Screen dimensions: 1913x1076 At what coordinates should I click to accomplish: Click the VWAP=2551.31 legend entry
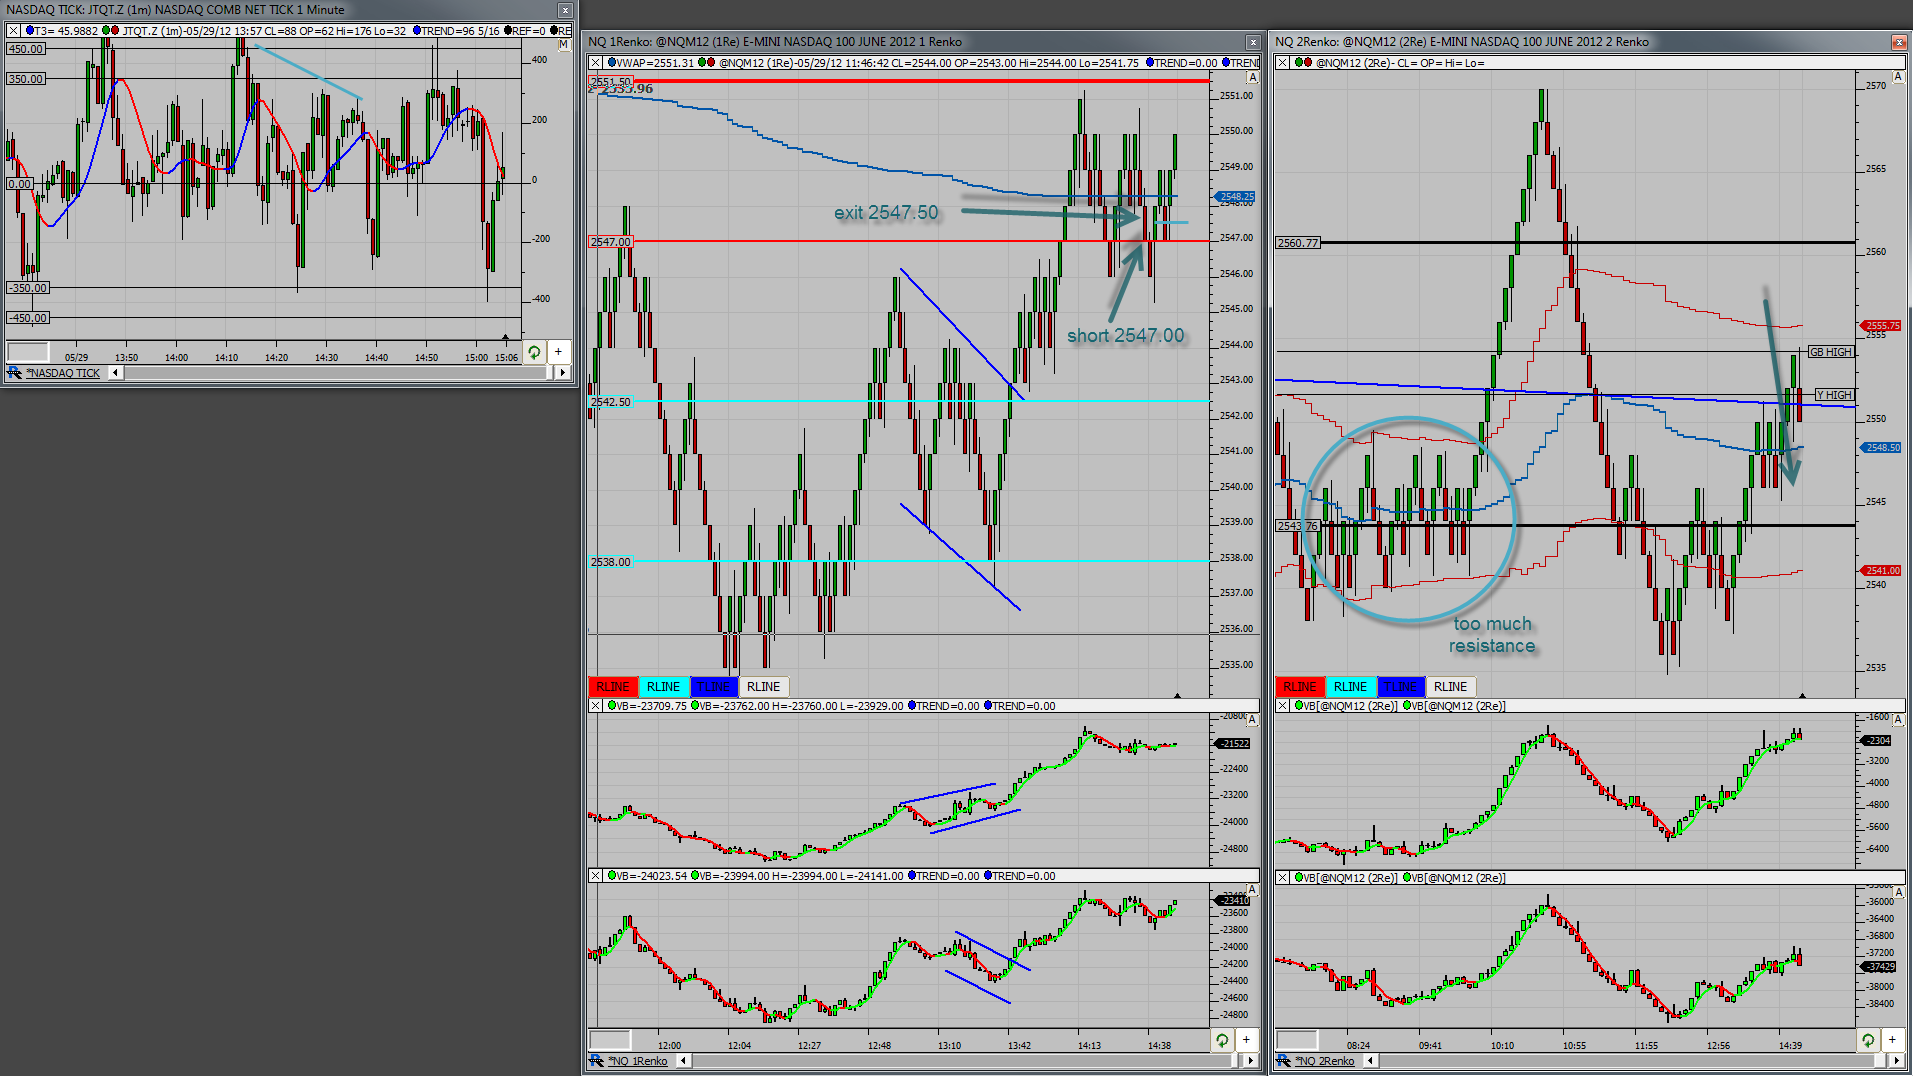[x=649, y=63]
